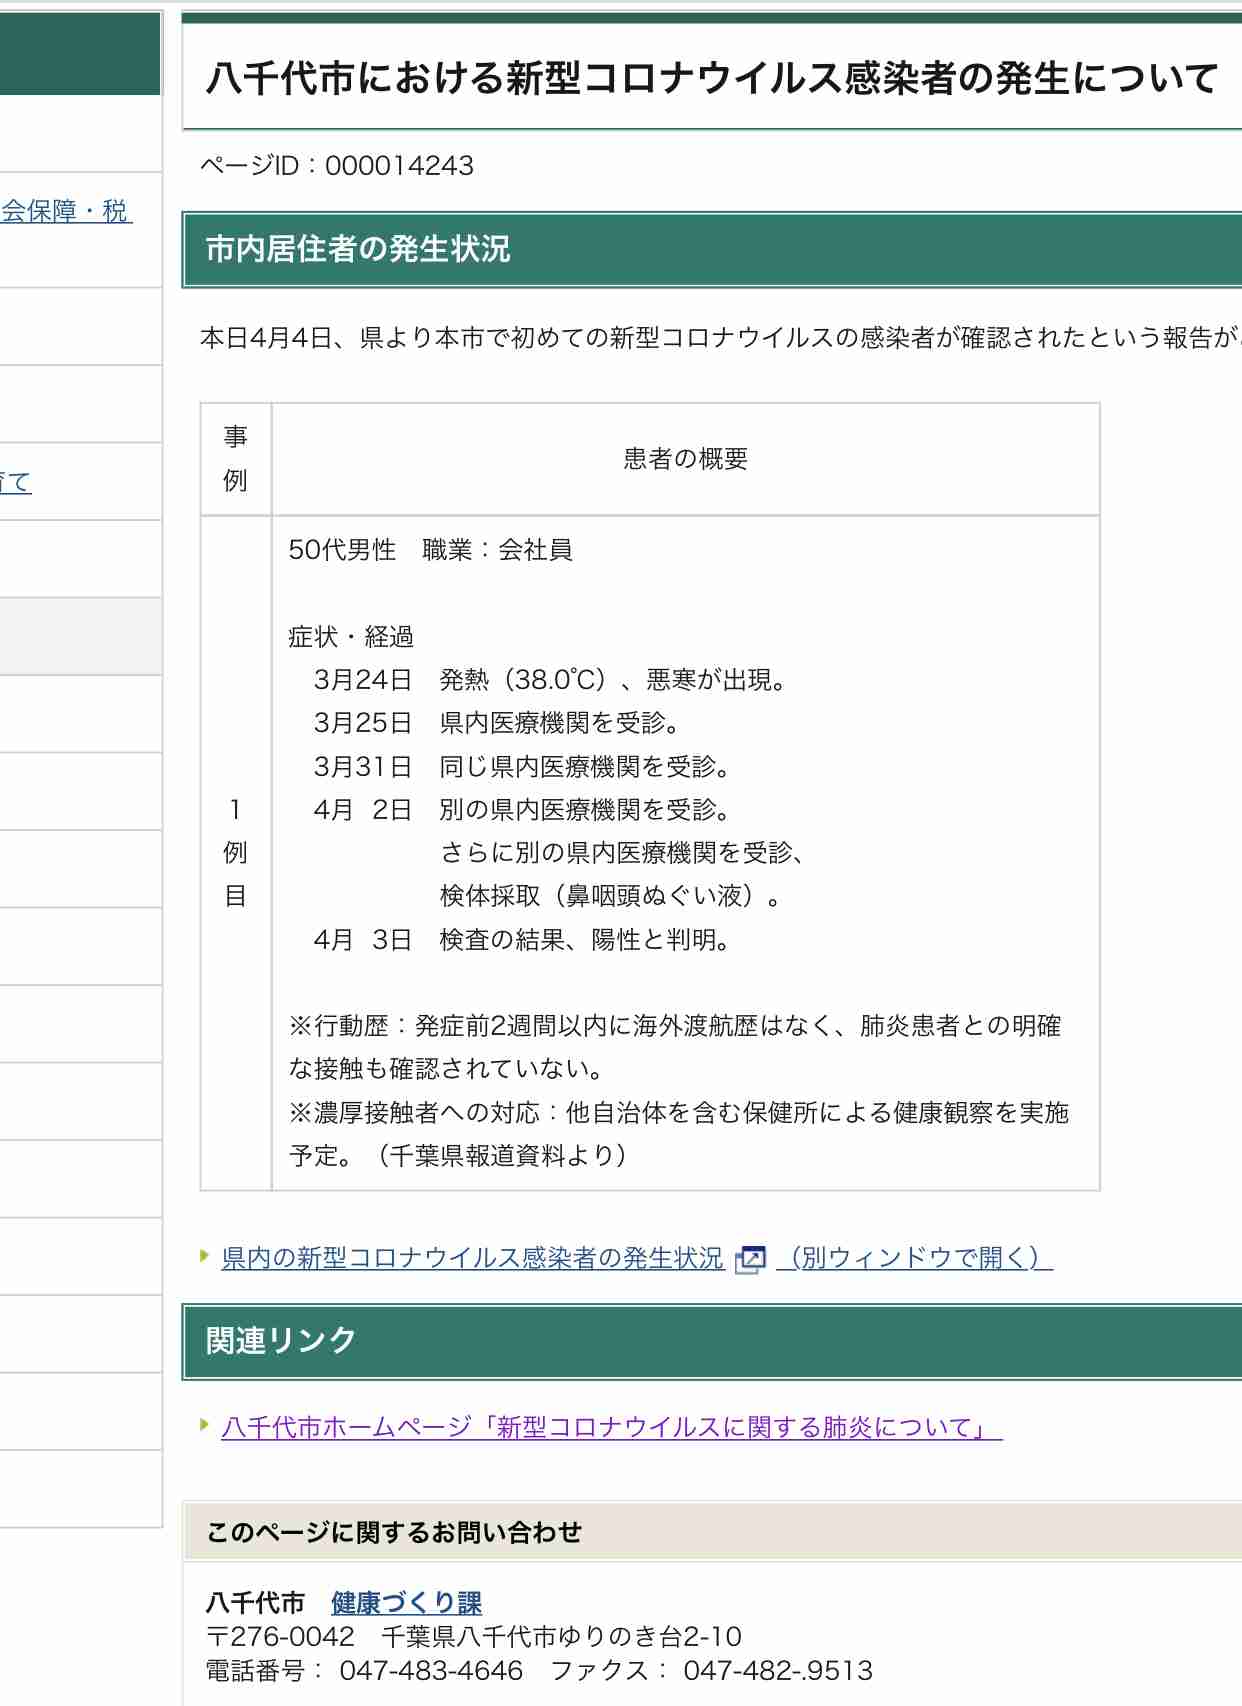Click the さらに別の県内医療機関を受診 line
This screenshot has height=1706, width=1242.
(624, 853)
